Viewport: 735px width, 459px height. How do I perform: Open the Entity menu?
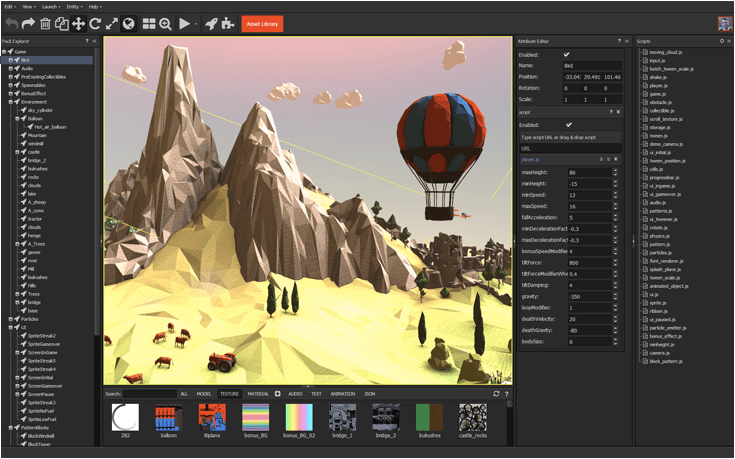pos(75,7)
